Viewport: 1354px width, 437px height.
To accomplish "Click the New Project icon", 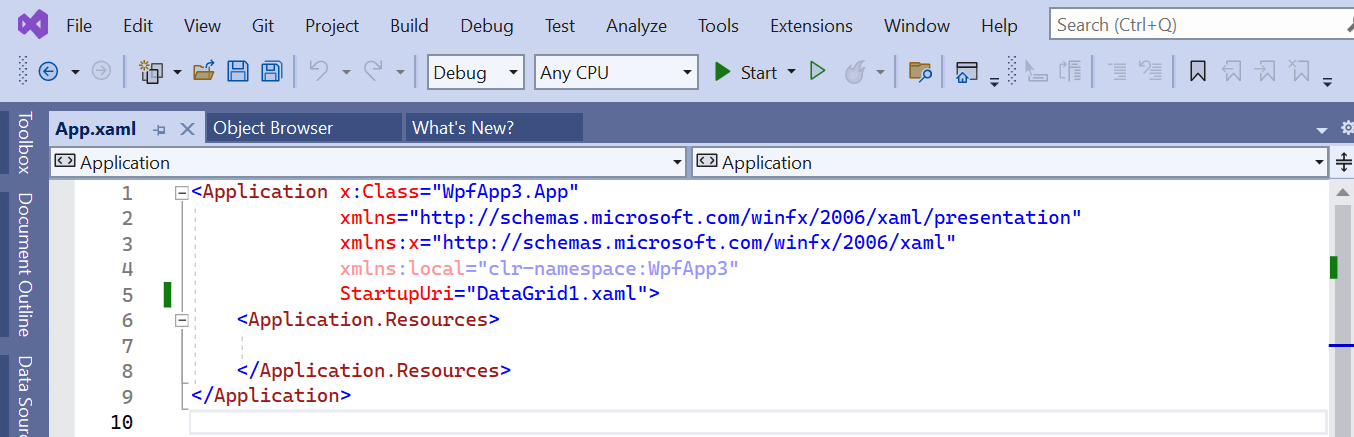I will [151, 72].
